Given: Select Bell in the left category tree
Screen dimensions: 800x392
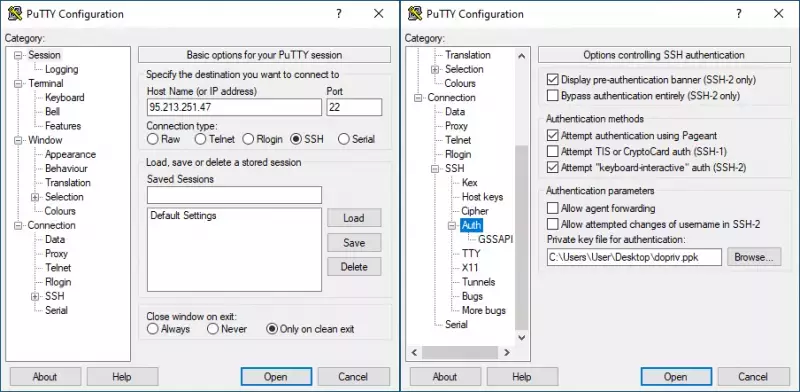Looking at the screenshot, I should [53, 112].
